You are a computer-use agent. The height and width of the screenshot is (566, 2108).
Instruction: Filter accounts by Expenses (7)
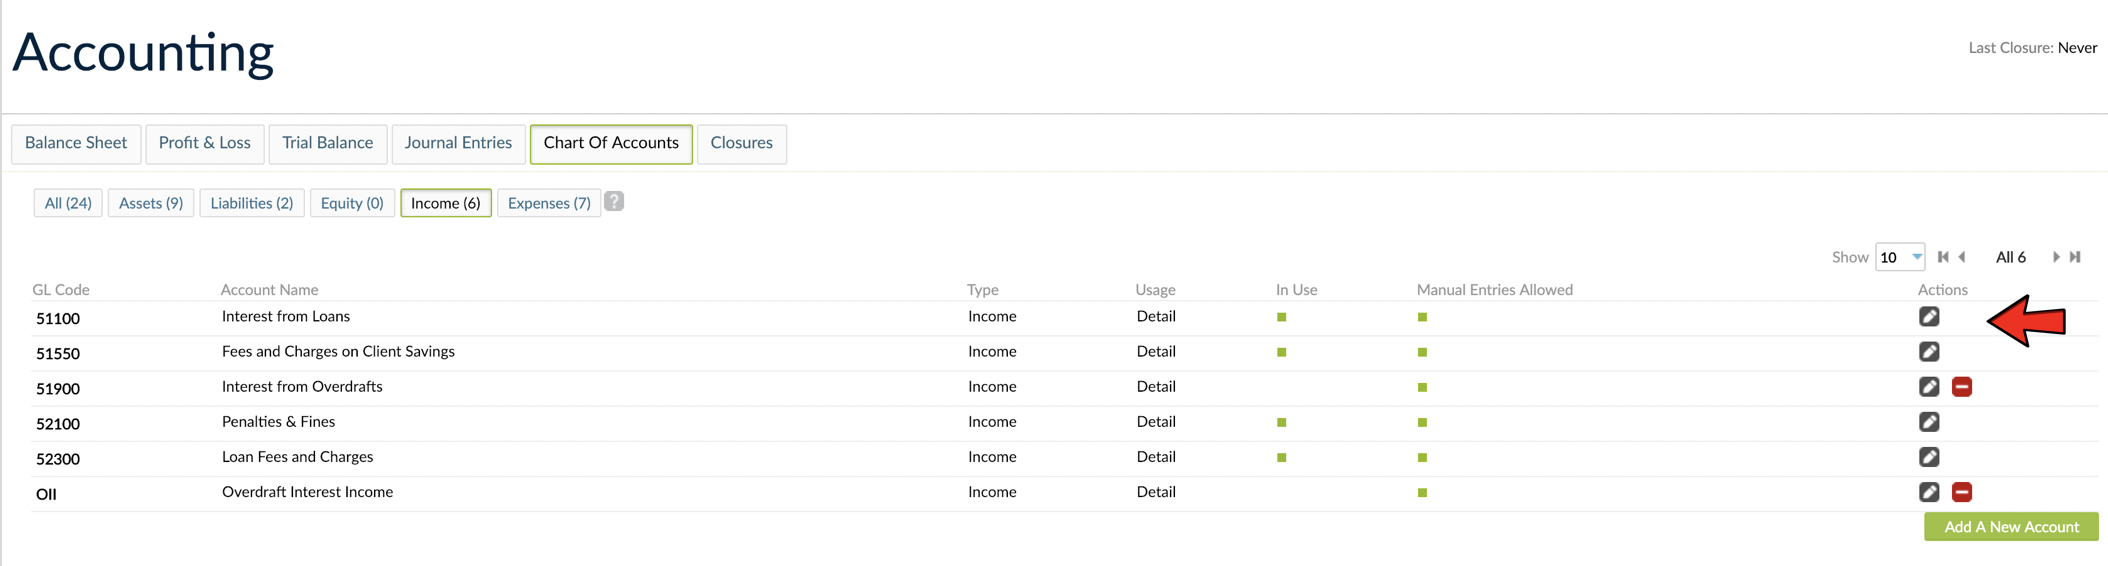[548, 203]
